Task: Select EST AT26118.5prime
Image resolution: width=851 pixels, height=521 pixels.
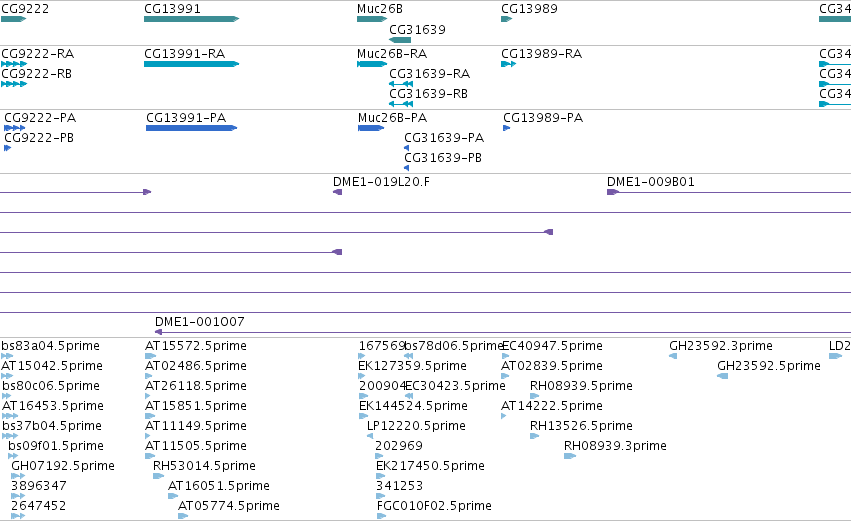Action: point(195,386)
